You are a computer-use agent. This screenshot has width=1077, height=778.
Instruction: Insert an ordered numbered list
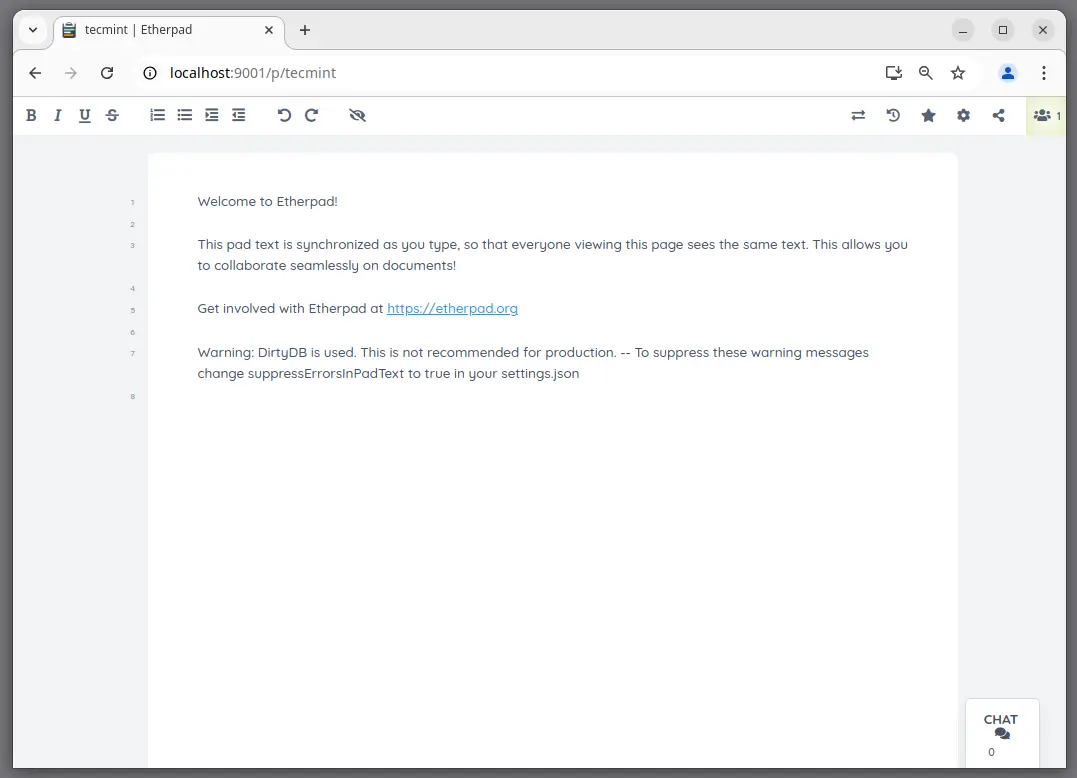157,116
